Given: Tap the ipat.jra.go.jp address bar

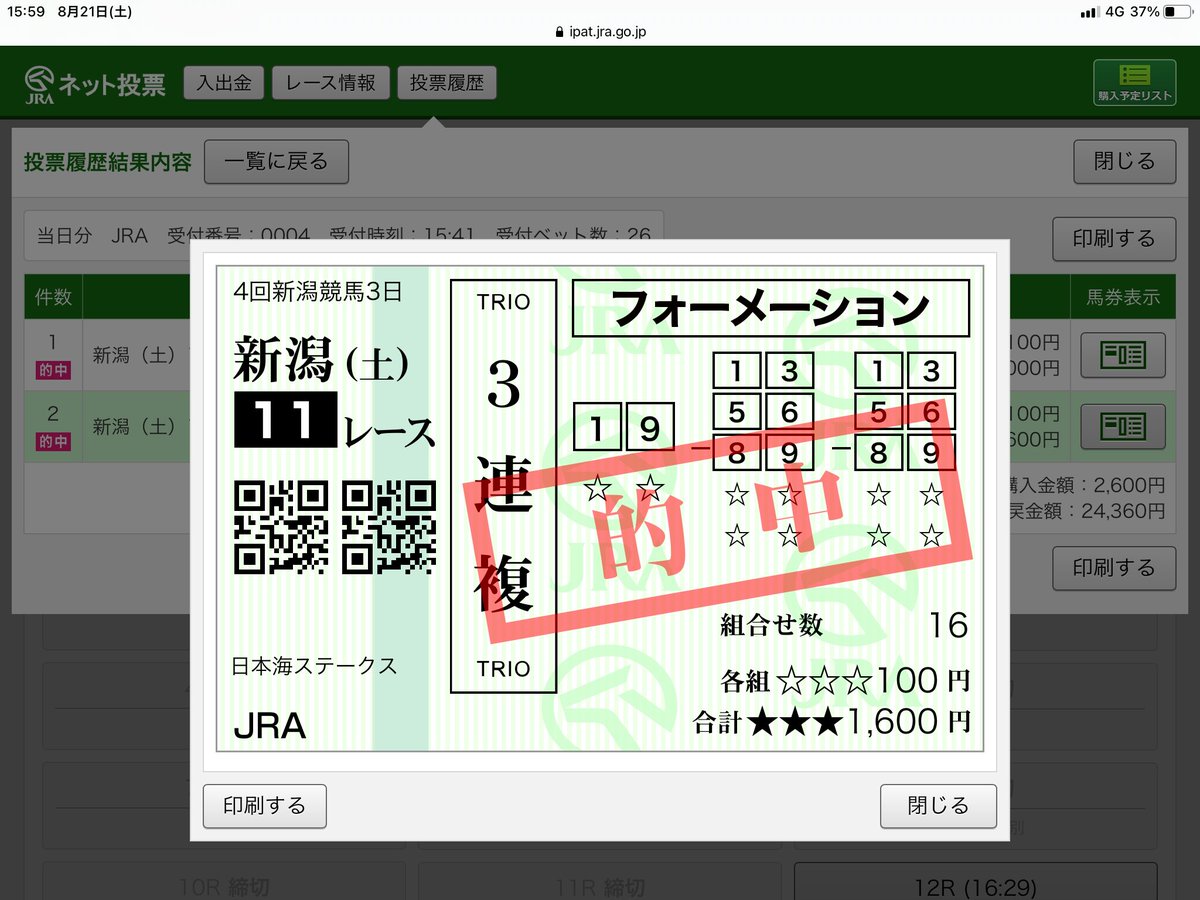Looking at the screenshot, I should point(600,33).
